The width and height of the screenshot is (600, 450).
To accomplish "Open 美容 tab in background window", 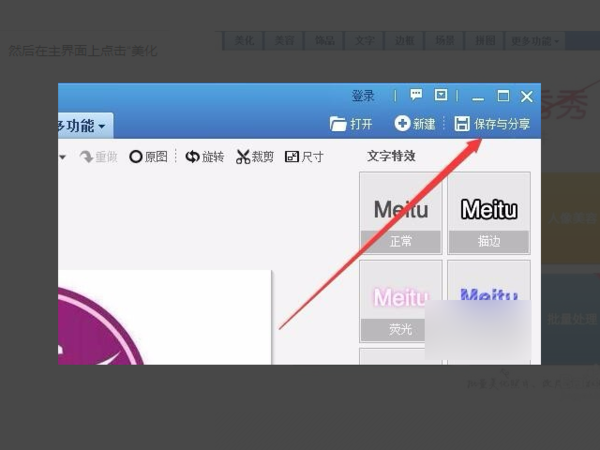I will pyautogui.click(x=284, y=41).
